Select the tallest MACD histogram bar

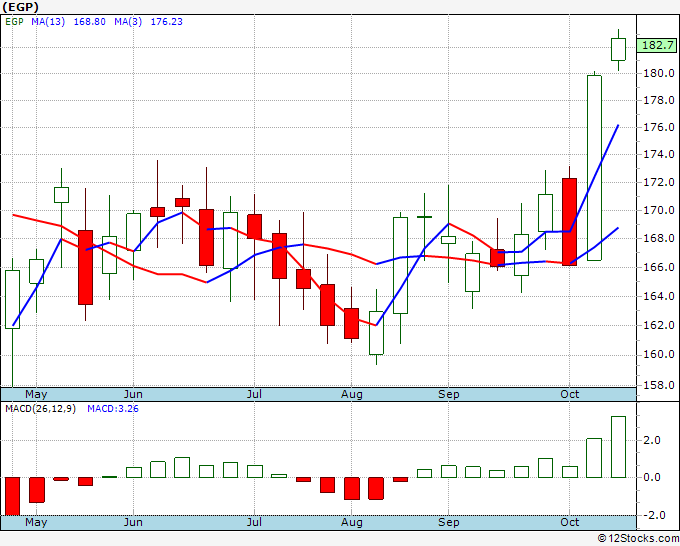coord(618,447)
